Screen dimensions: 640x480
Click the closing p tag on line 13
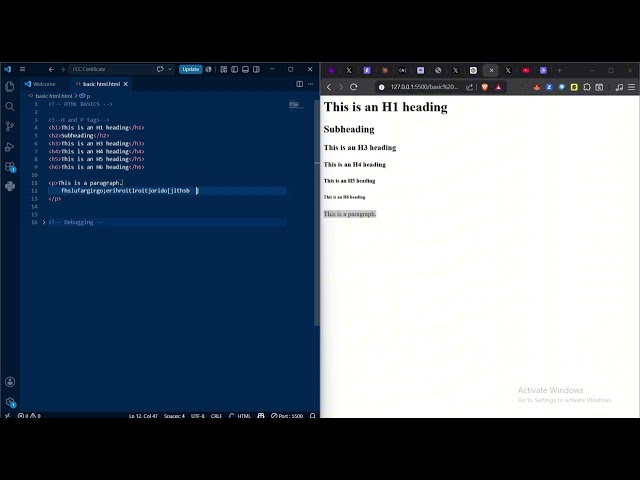55,199
